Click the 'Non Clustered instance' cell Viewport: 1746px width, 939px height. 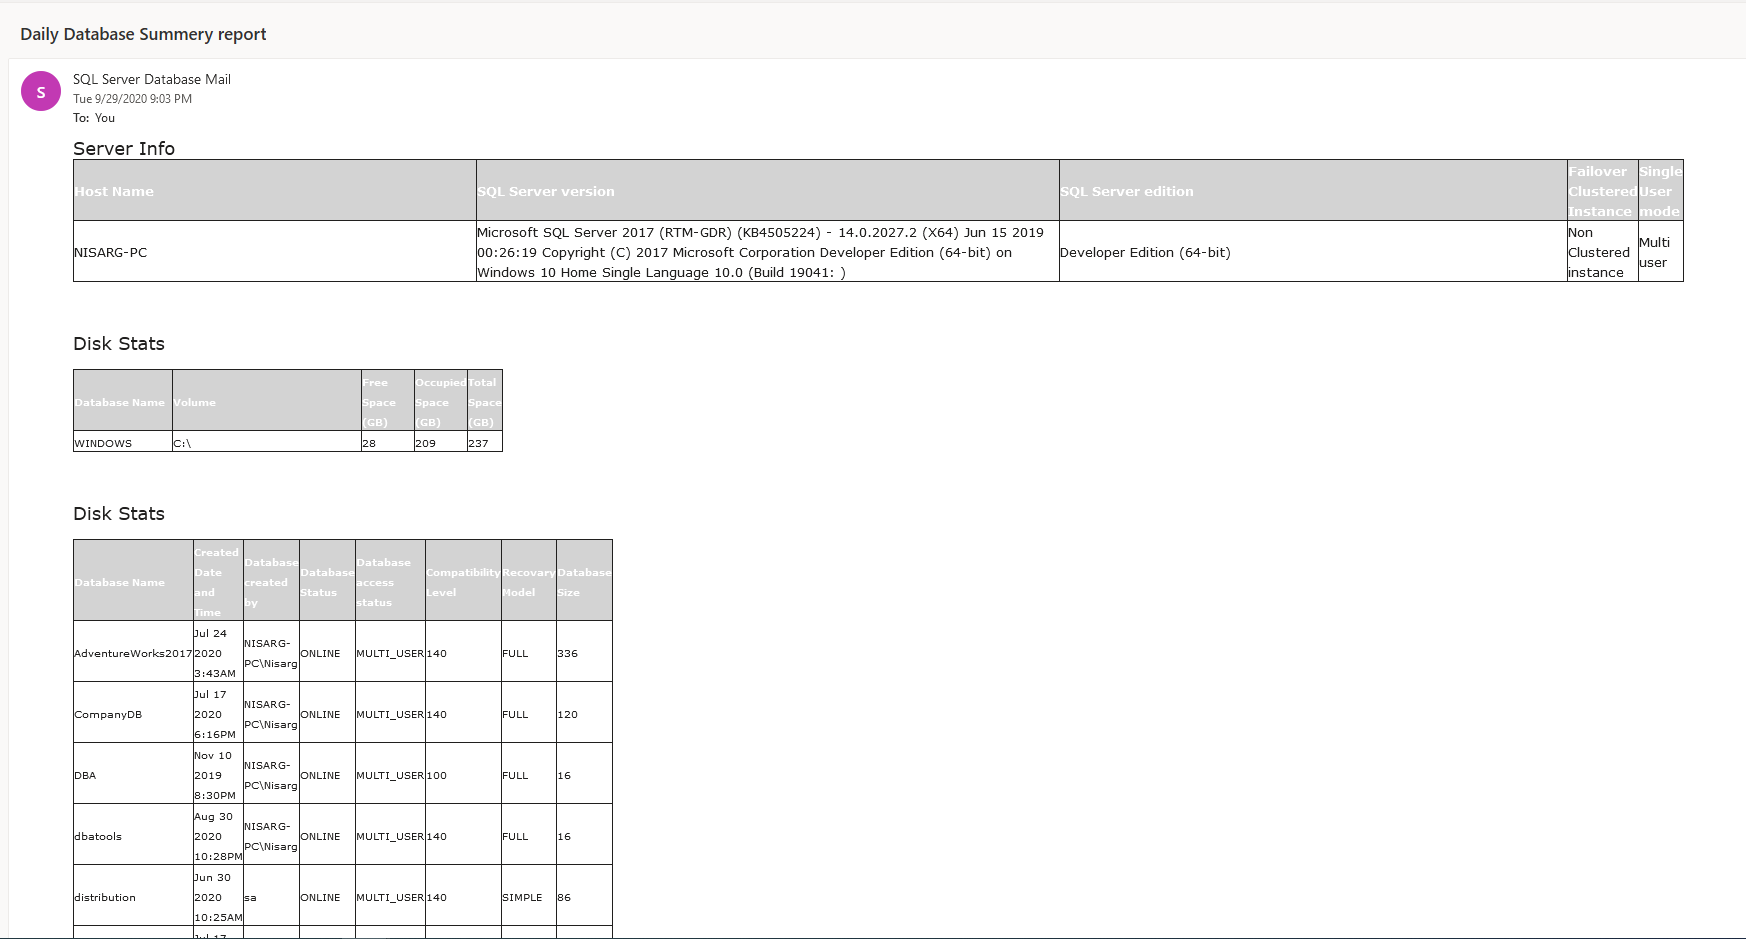(1602, 252)
